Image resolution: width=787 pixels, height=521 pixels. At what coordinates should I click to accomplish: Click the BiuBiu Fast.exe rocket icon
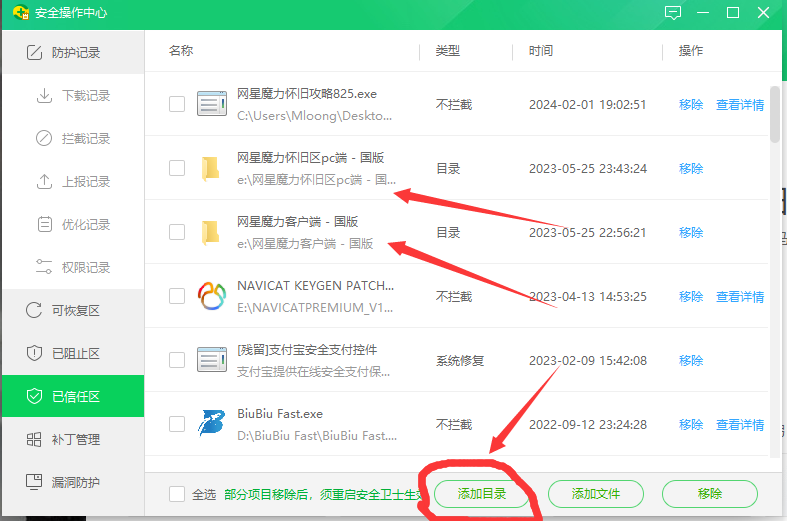(x=211, y=423)
